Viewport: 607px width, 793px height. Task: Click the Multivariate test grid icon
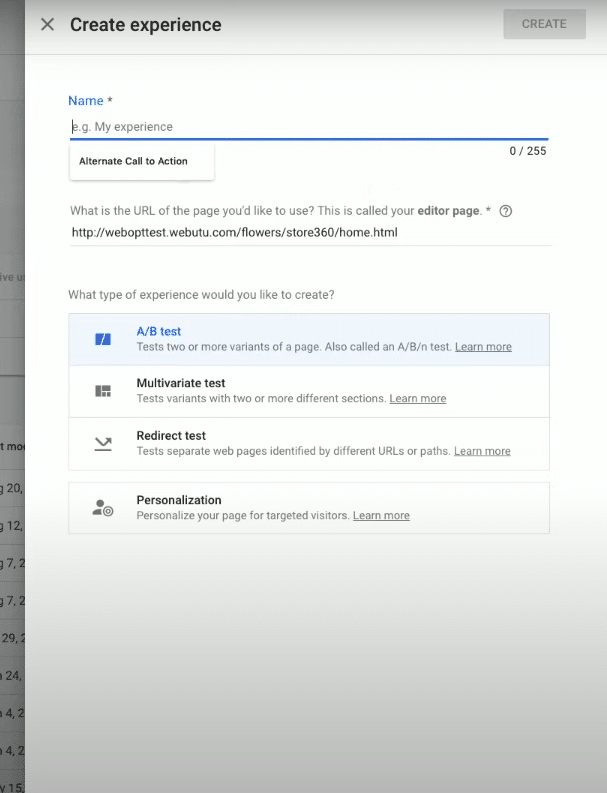103,391
